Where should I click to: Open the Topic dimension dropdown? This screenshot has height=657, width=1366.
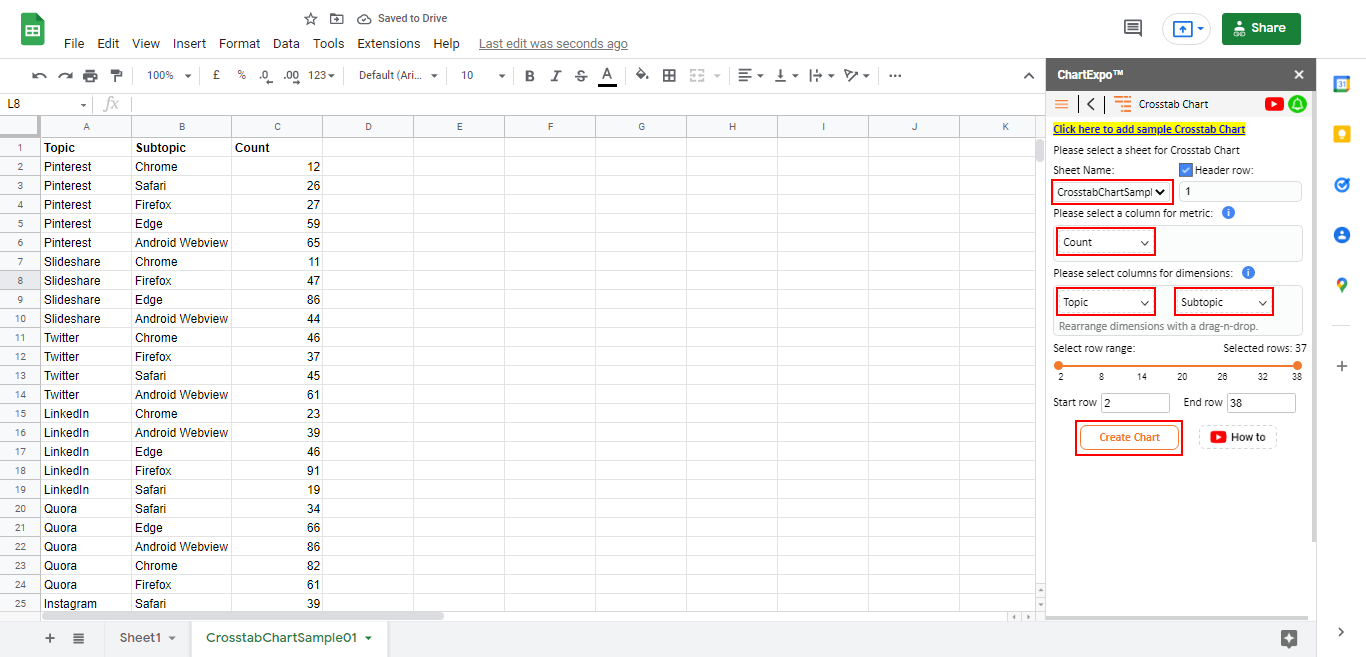[1106, 302]
